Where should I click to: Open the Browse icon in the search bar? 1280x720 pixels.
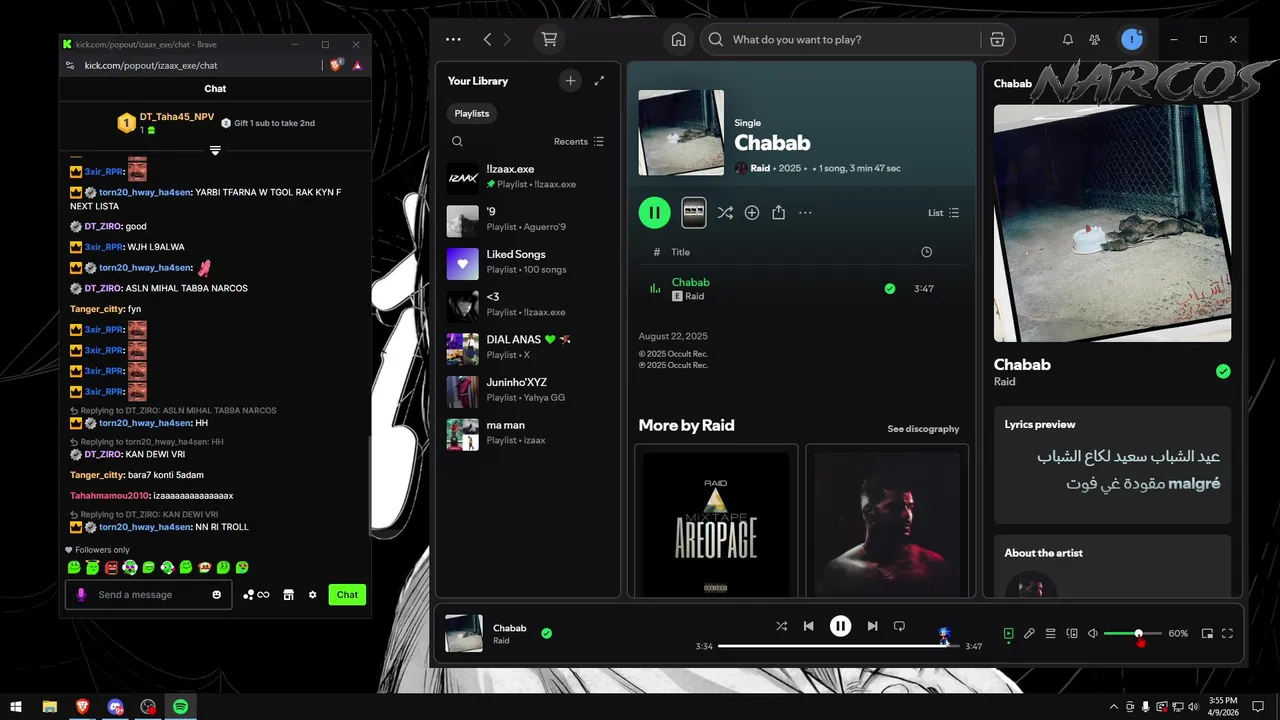(997, 39)
